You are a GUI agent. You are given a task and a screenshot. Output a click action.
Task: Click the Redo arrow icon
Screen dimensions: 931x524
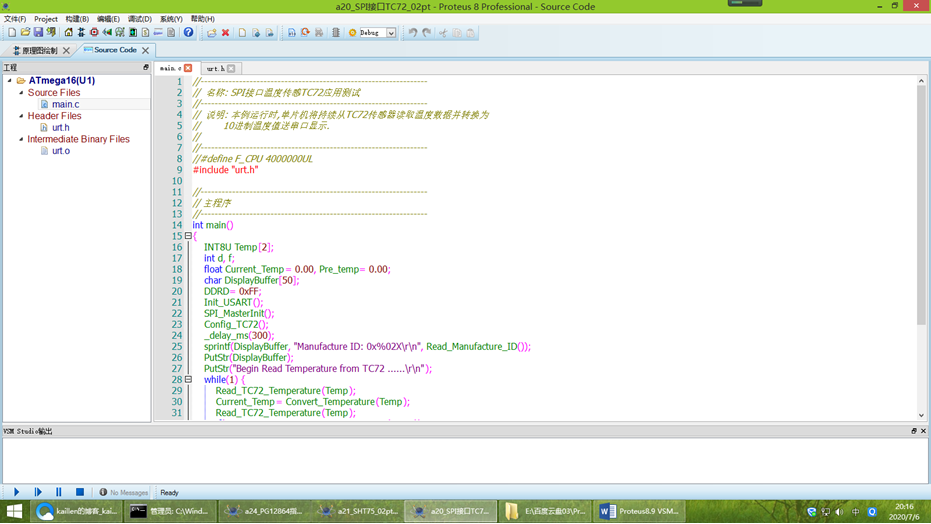[x=427, y=33]
